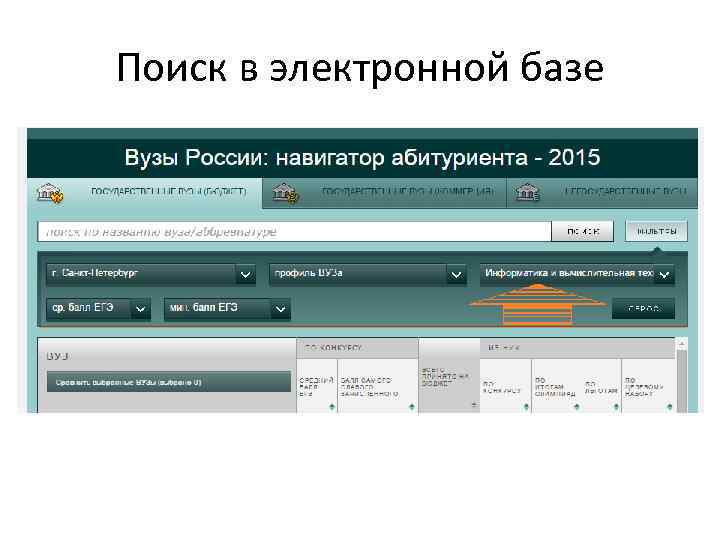
Task: Expand the chevron of профиль ВУЗа
Action: tap(456, 275)
